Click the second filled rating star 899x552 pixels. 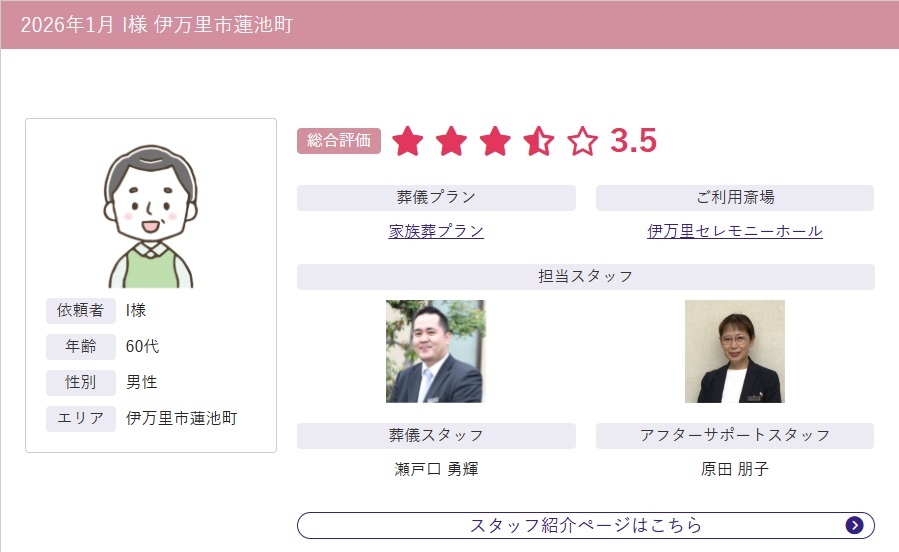[451, 141]
